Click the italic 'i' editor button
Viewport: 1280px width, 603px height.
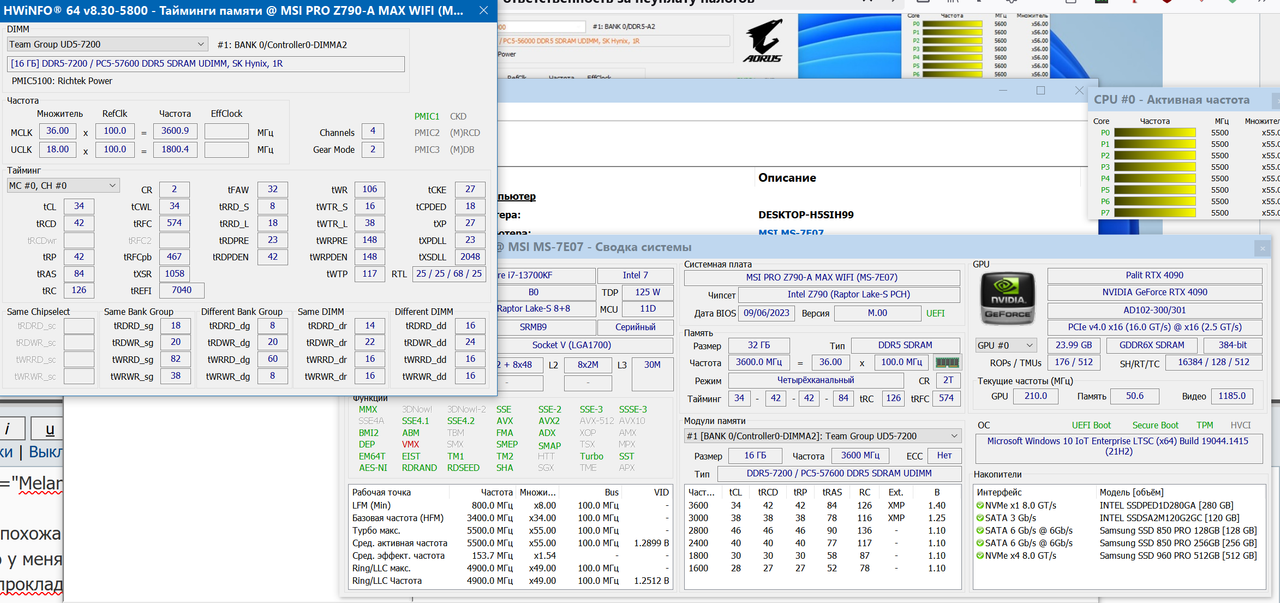pyautogui.click(x=8, y=429)
